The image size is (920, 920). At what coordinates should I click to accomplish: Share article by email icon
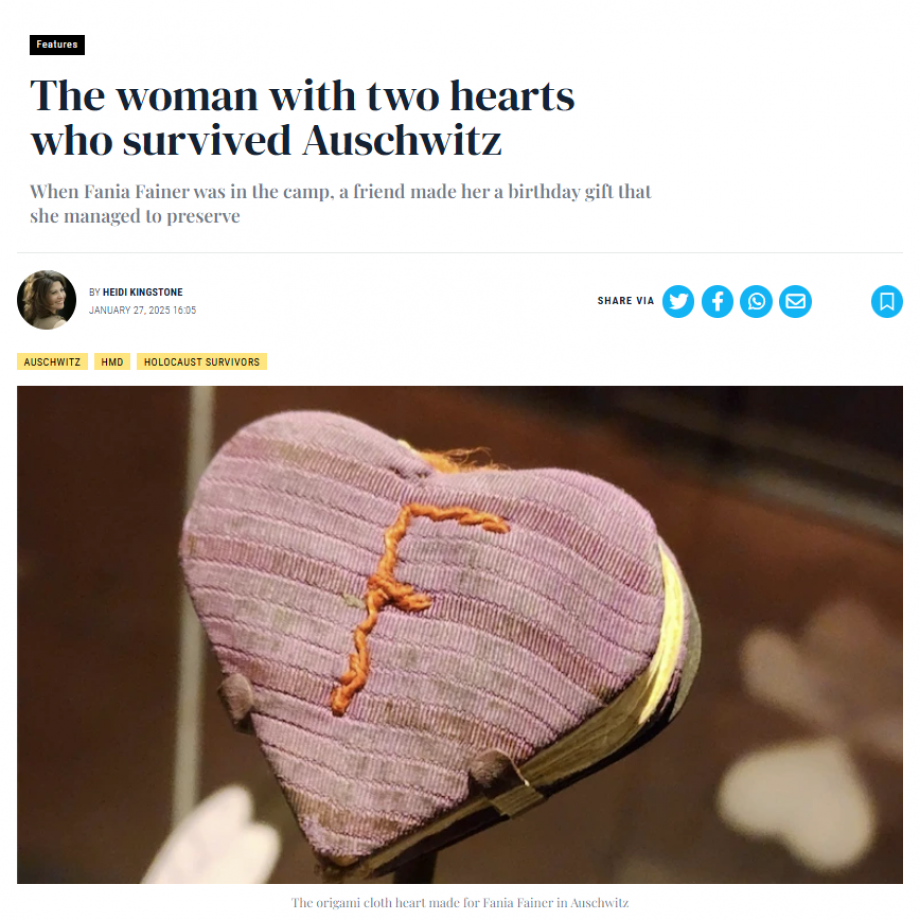(795, 302)
